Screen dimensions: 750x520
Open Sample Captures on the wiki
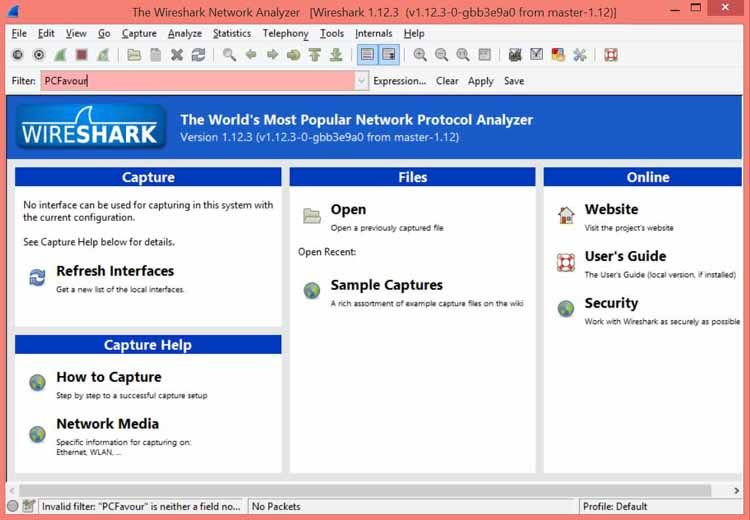(386, 285)
